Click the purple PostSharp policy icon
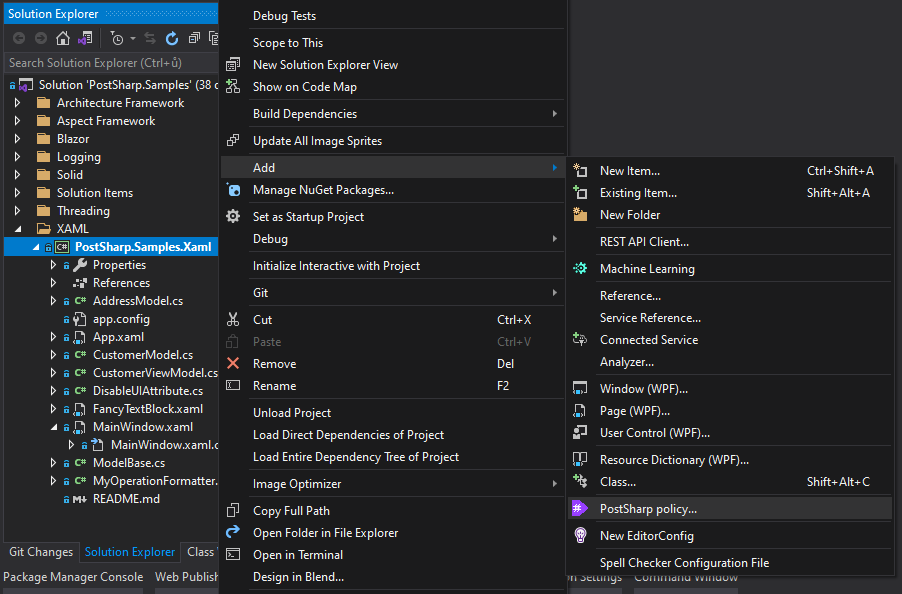Image resolution: width=902 pixels, height=594 pixels. (x=580, y=508)
